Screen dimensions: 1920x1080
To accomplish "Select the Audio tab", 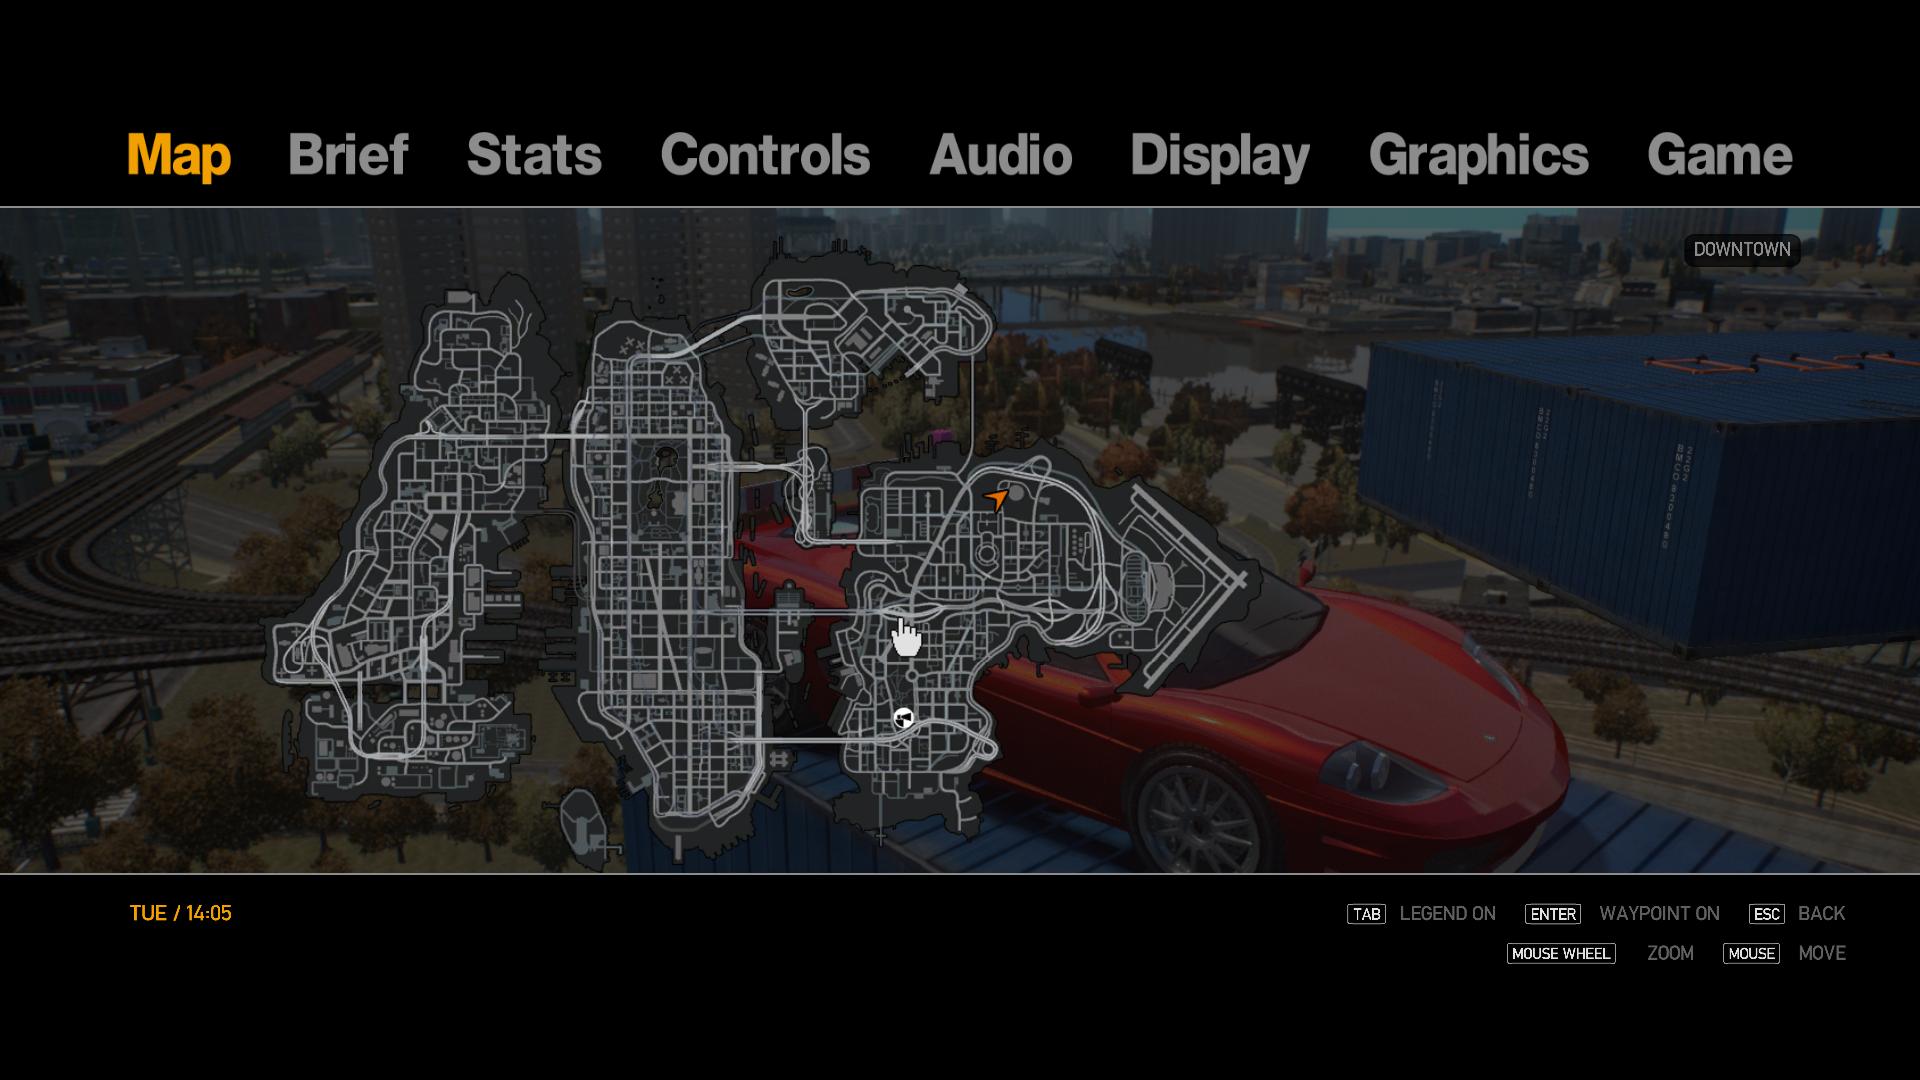I will pos(1001,155).
